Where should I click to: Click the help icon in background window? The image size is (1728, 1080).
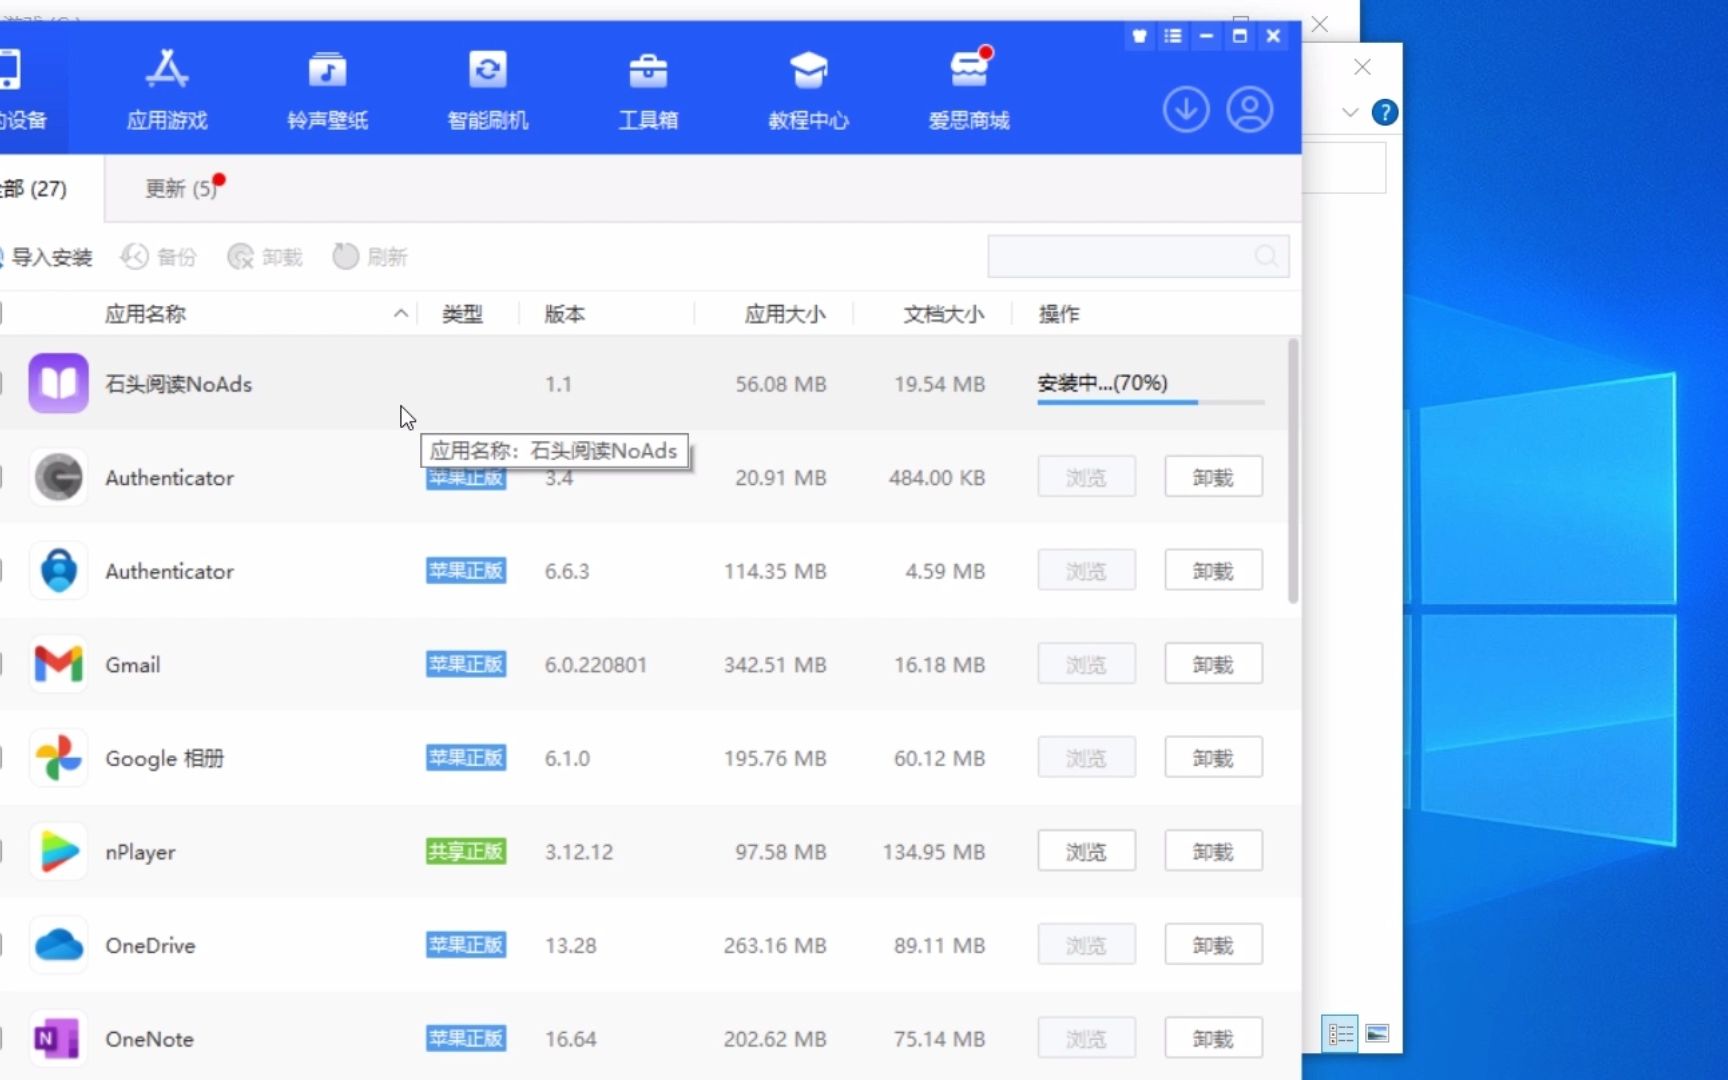[x=1385, y=112]
